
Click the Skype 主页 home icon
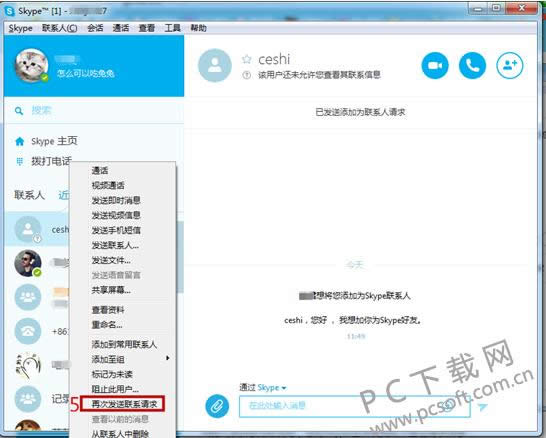[20, 141]
